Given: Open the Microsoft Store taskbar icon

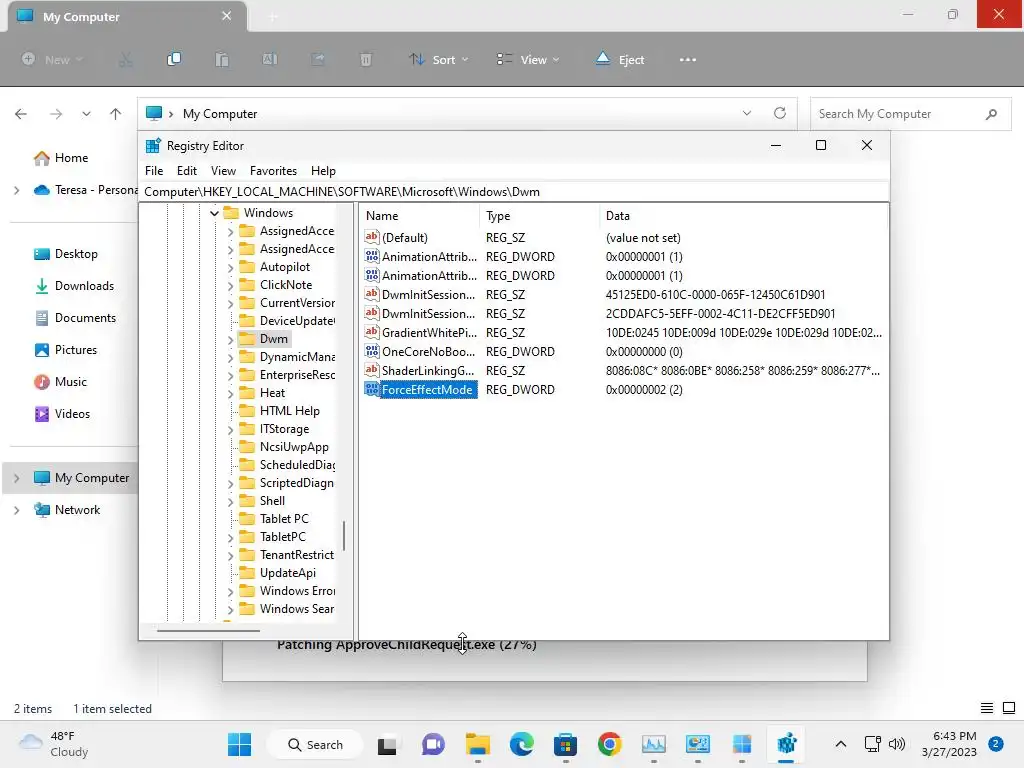Looking at the screenshot, I should 566,744.
